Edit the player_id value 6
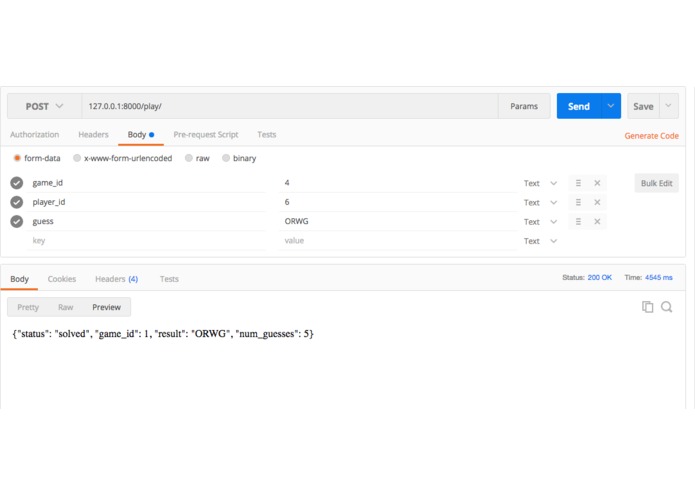Viewport: 695px width, 494px height. (398, 202)
